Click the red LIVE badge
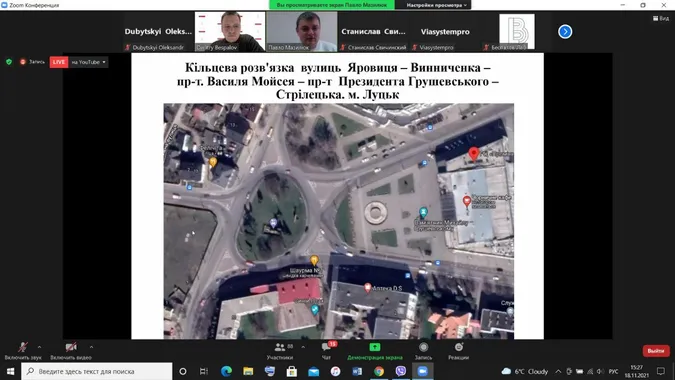The height and width of the screenshot is (380, 675). (59, 62)
